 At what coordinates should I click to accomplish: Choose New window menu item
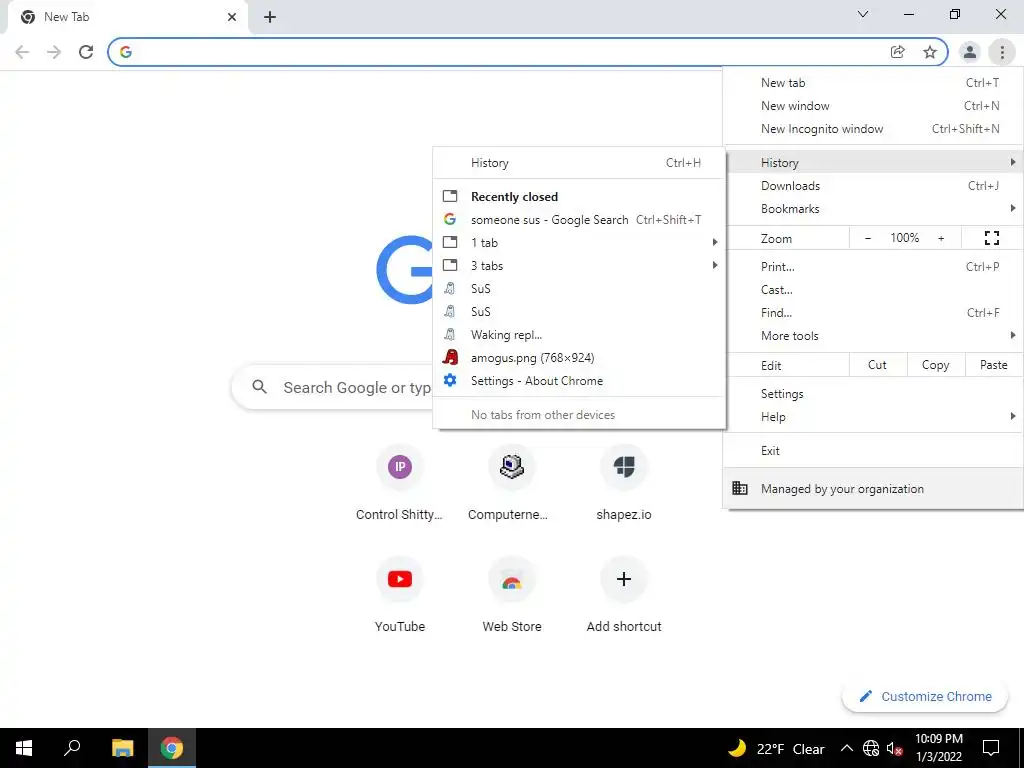pyautogui.click(x=873, y=106)
